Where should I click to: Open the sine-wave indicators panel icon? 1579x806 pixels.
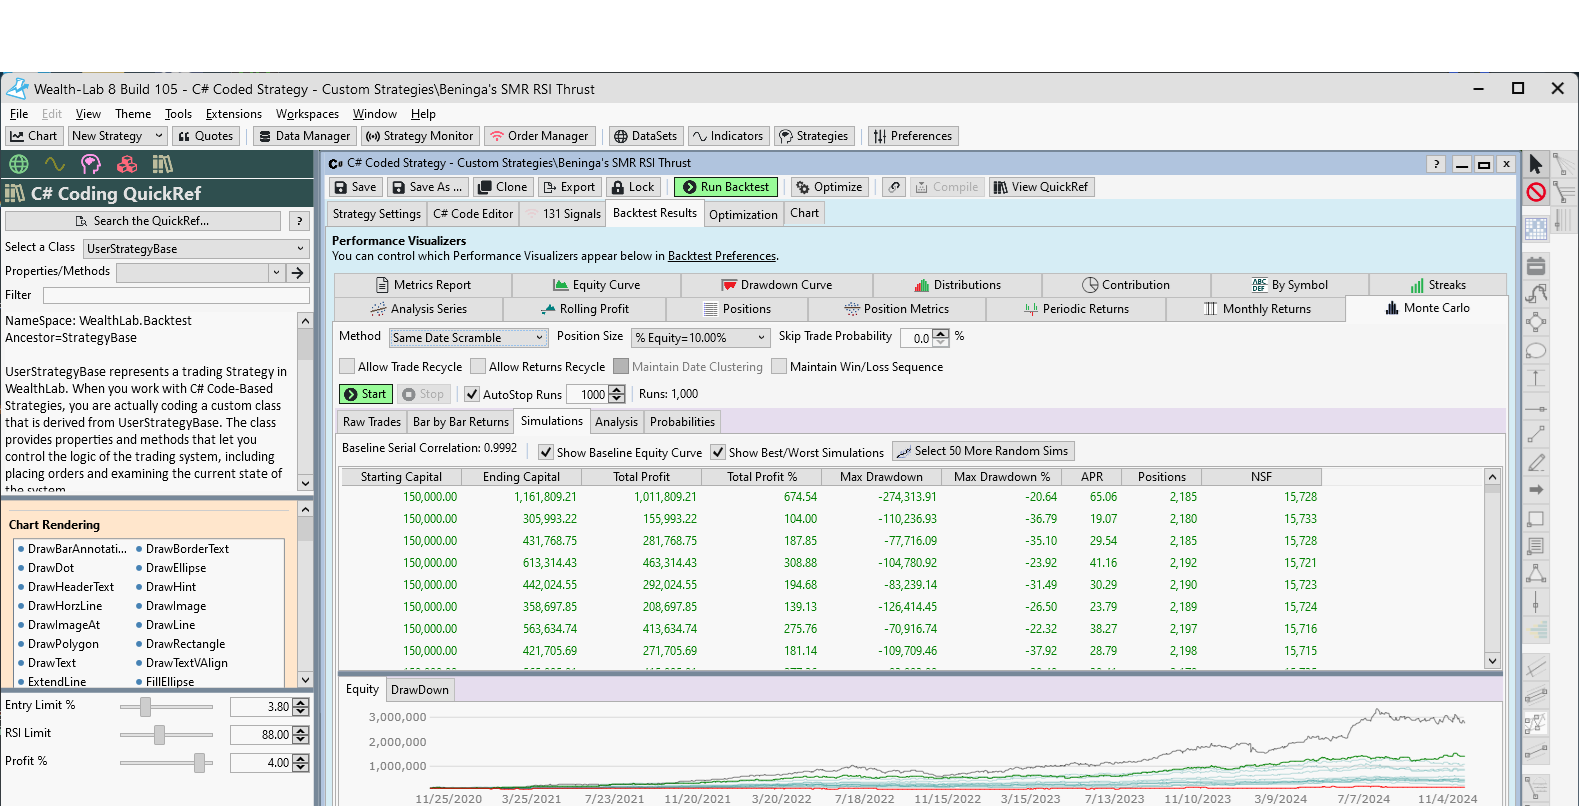click(x=55, y=164)
